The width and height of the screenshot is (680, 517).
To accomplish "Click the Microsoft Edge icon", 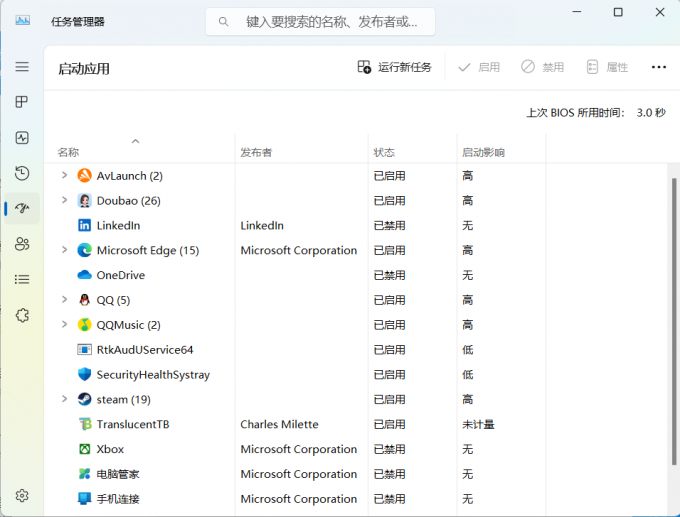I will click(x=85, y=250).
